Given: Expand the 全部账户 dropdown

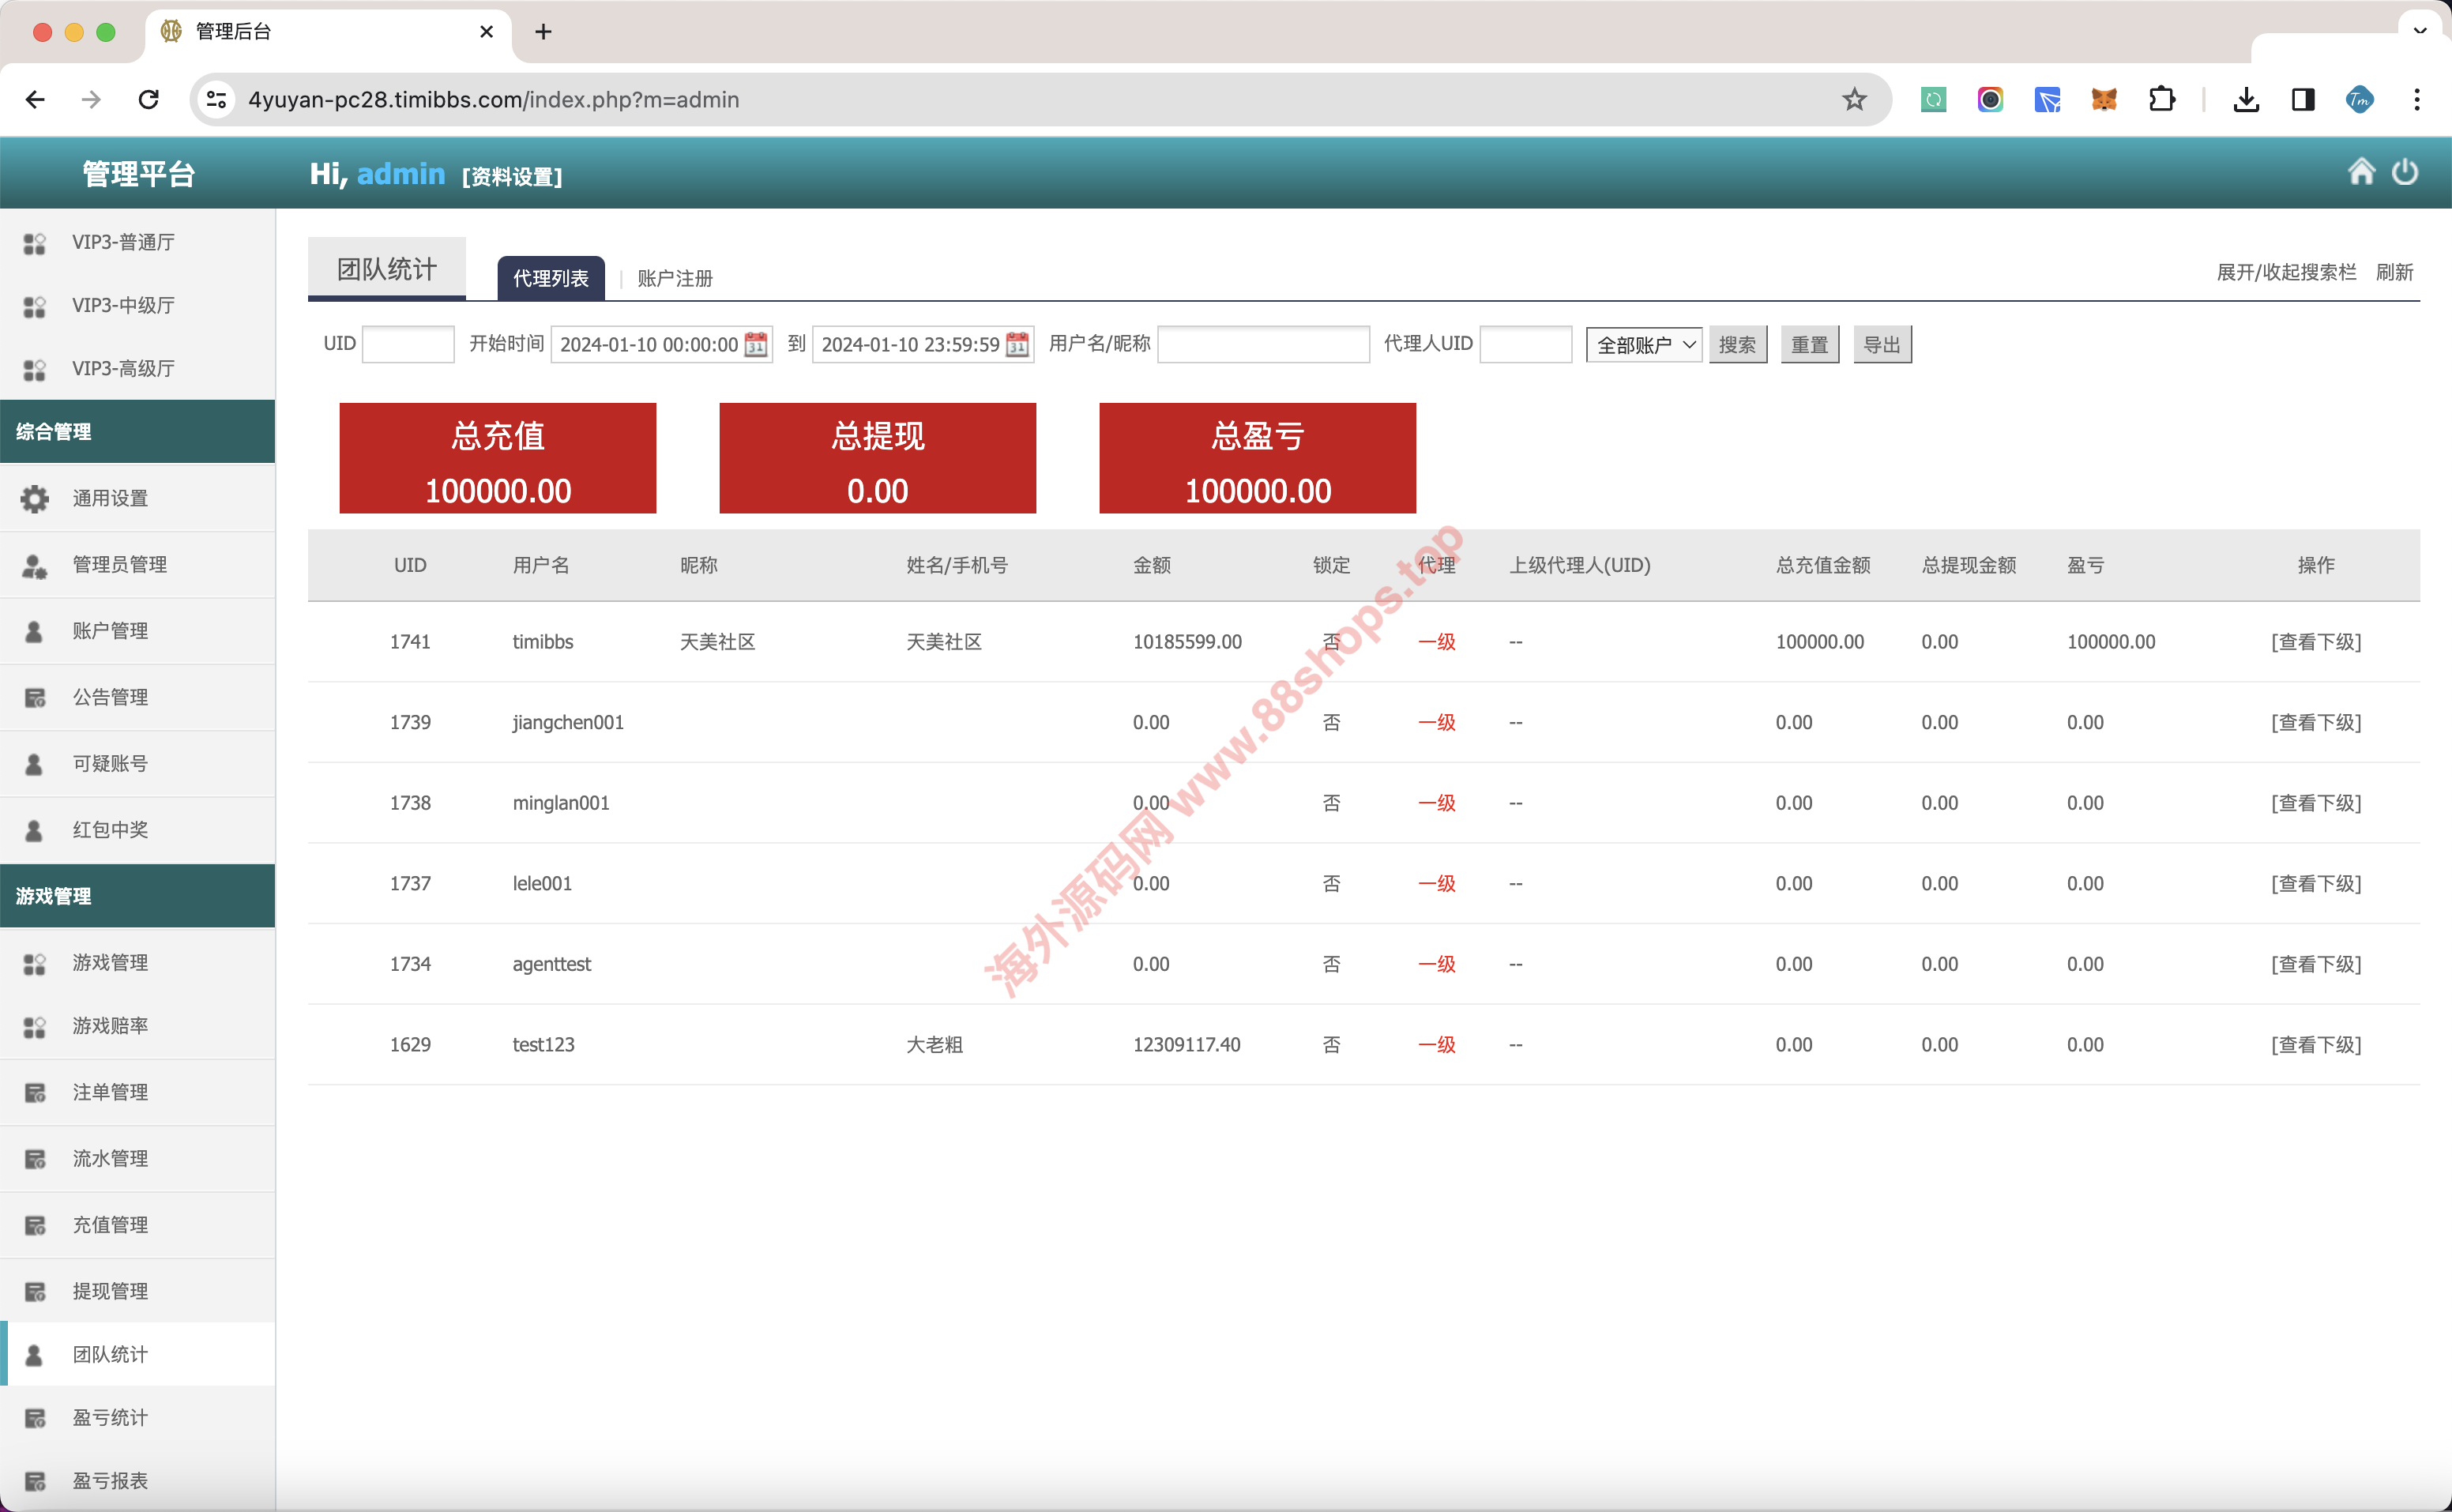Looking at the screenshot, I should pyautogui.click(x=1644, y=344).
